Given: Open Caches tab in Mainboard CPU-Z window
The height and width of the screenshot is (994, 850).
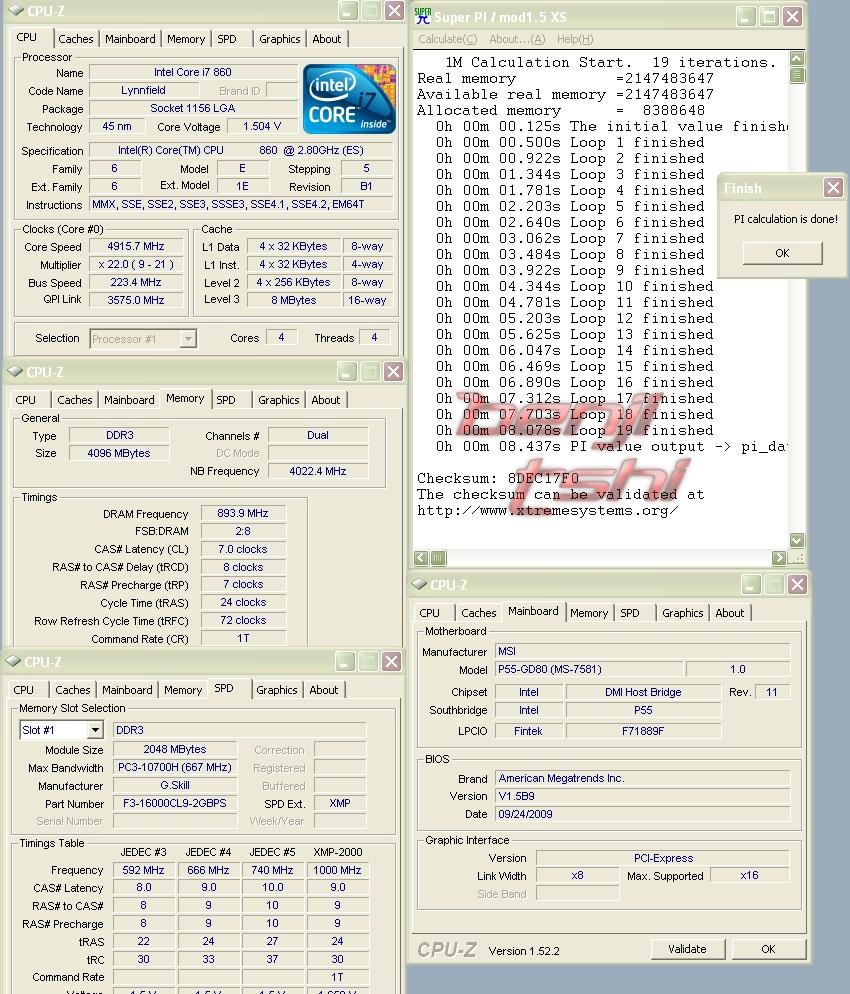Looking at the screenshot, I should pos(479,613).
